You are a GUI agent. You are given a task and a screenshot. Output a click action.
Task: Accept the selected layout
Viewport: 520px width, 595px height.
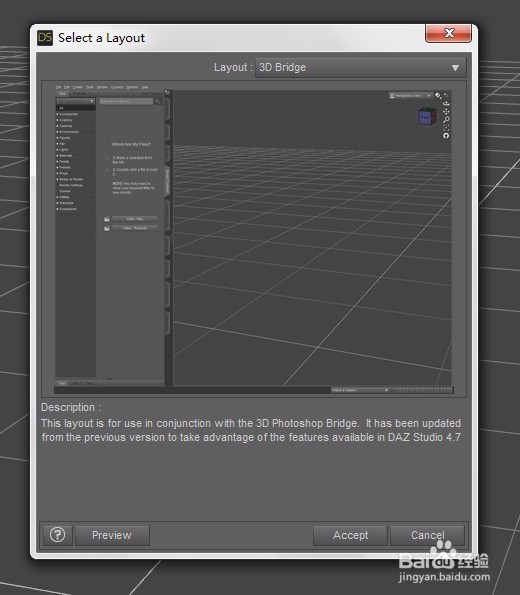pyautogui.click(x=350, y=535)
